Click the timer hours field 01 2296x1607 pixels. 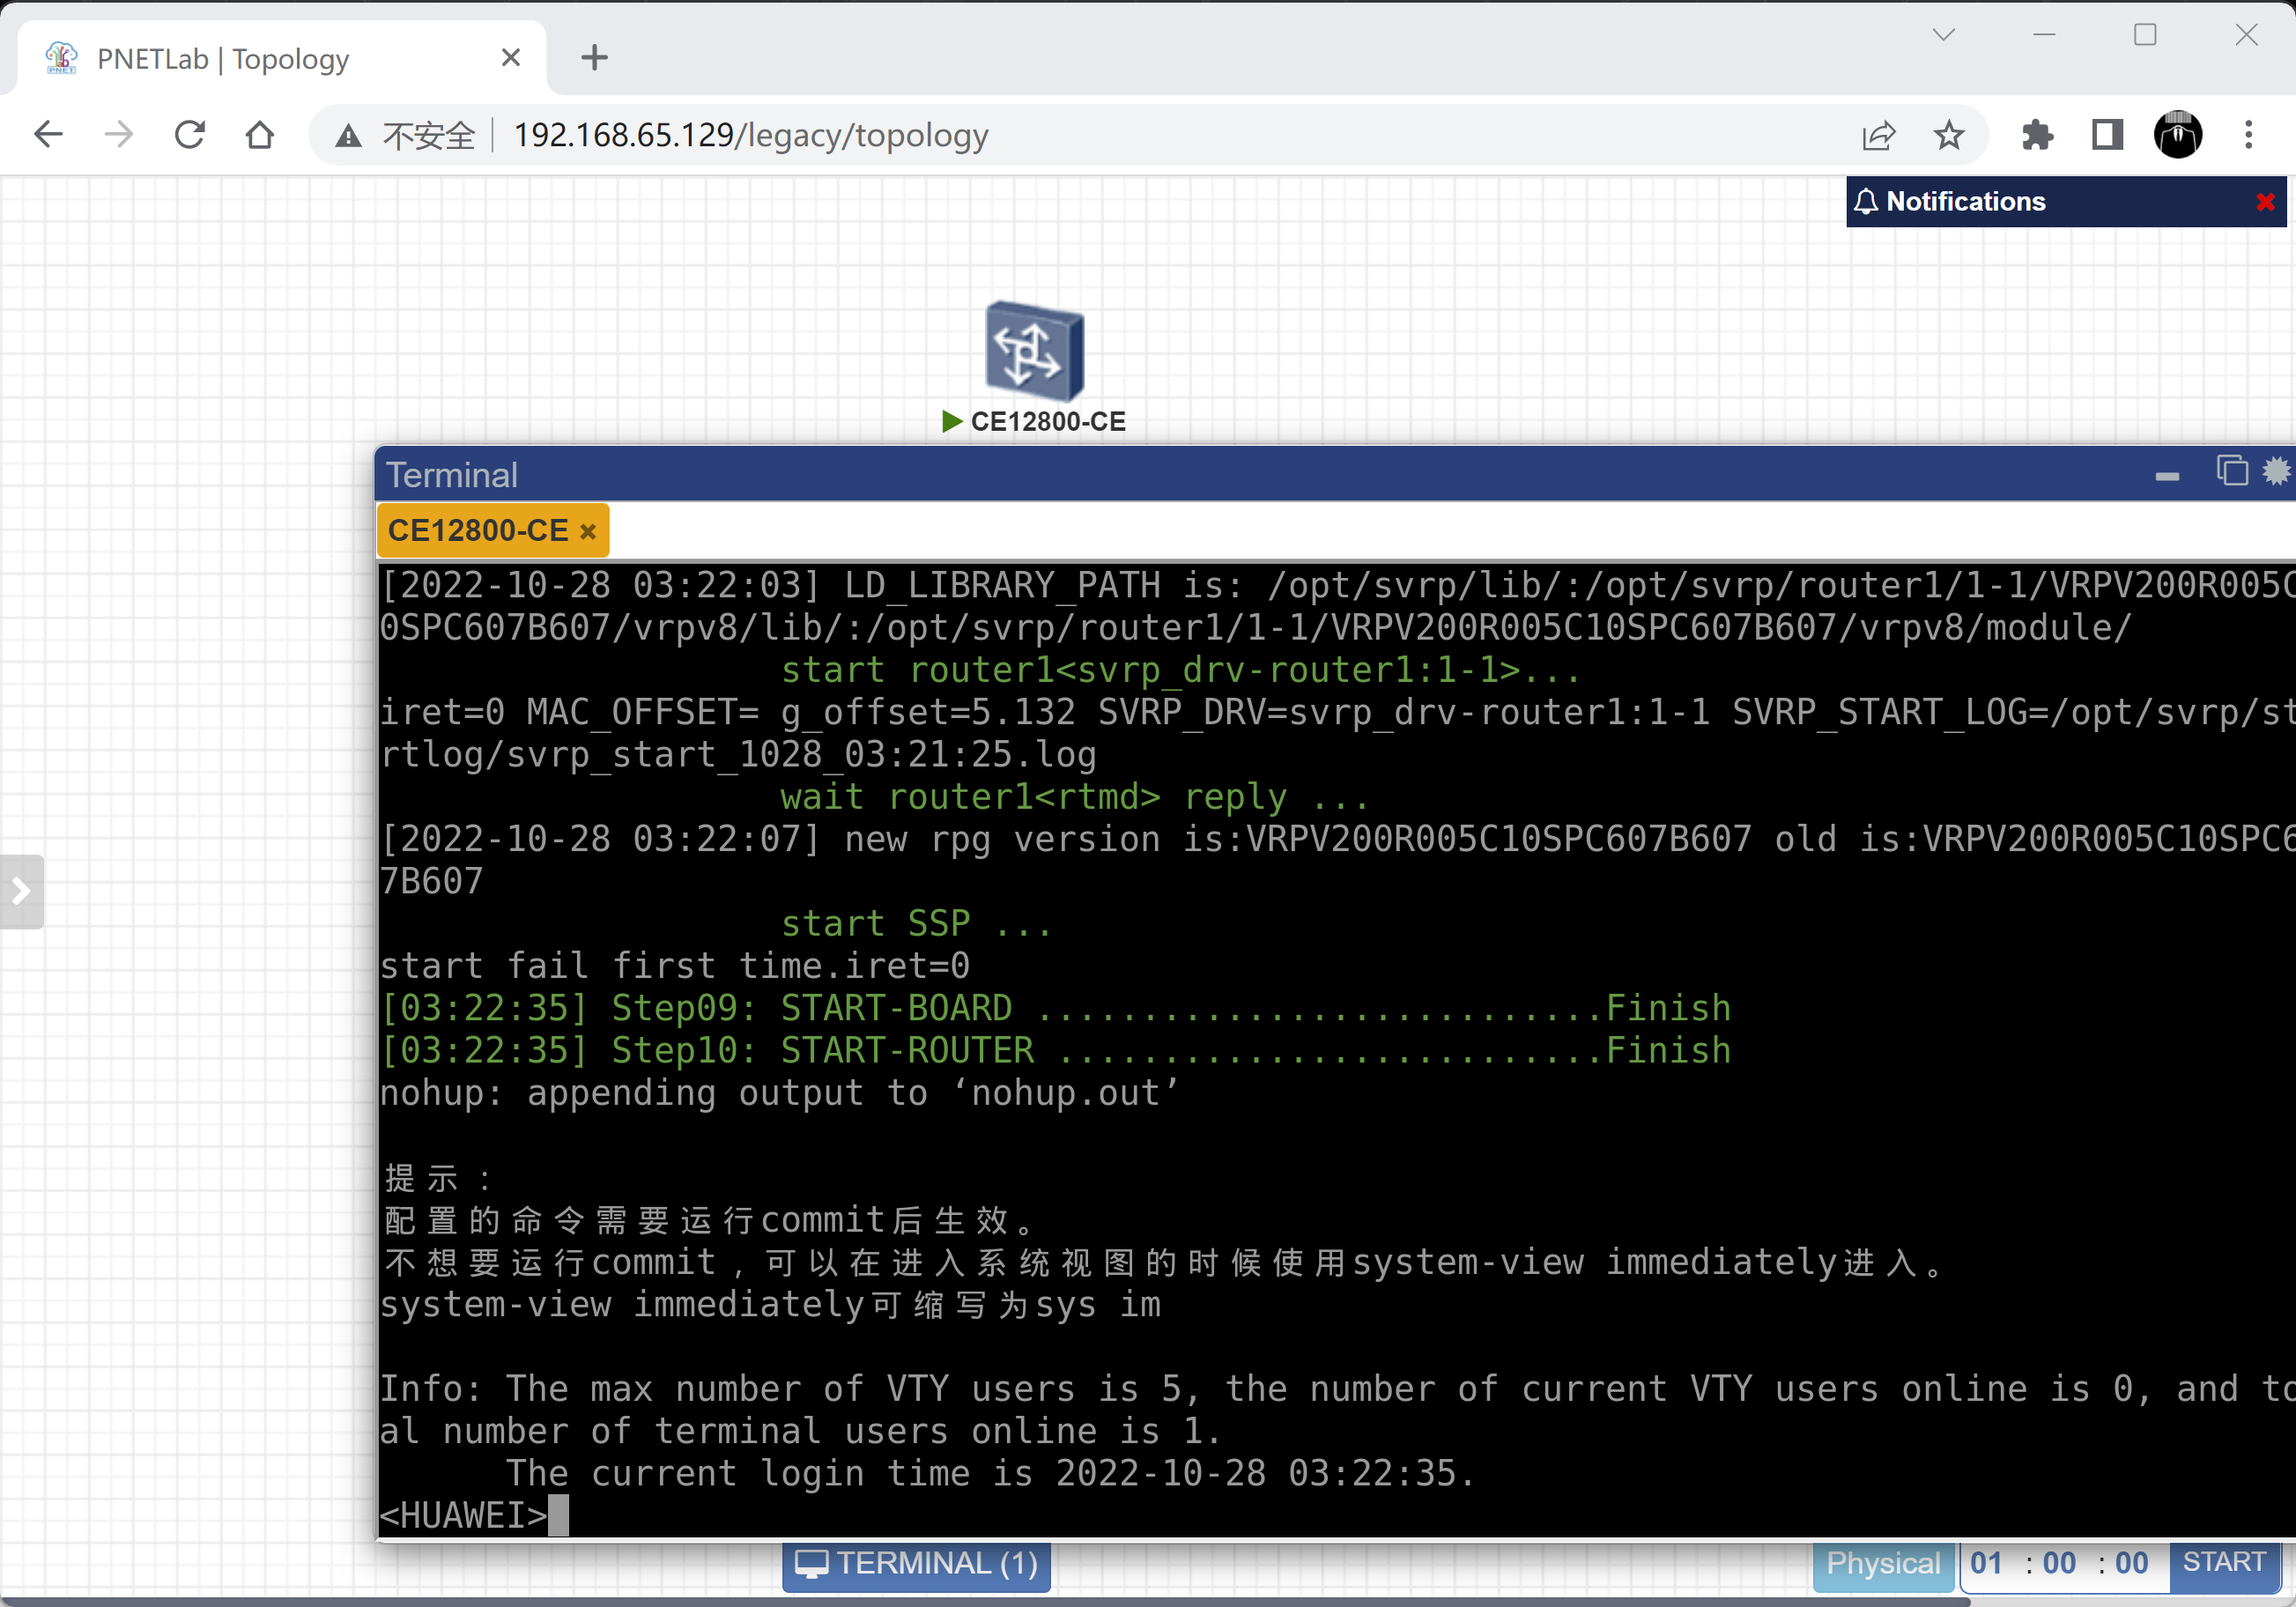pos(1987,1563)
